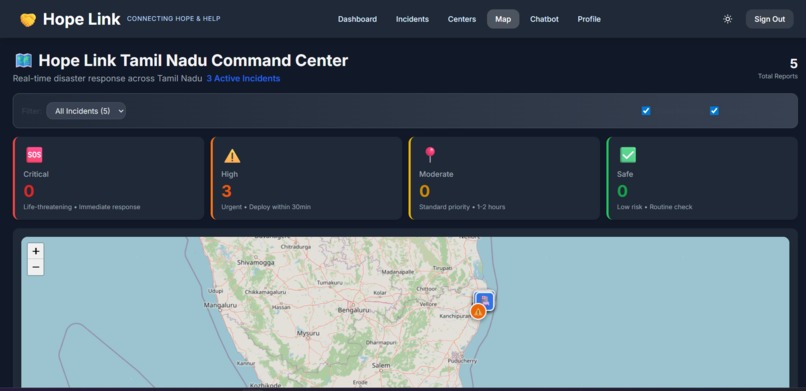Click the green checkmark icon on Safe card

pos(628,155)
